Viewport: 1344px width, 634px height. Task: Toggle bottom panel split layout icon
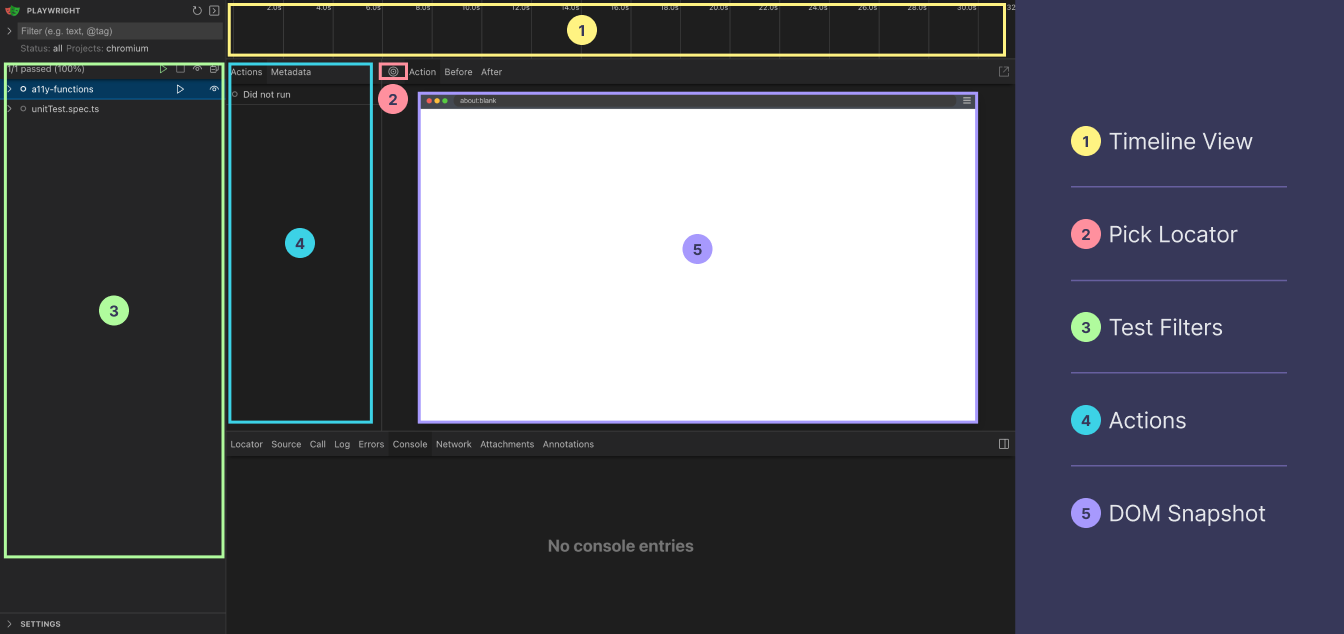[1004, 444]
